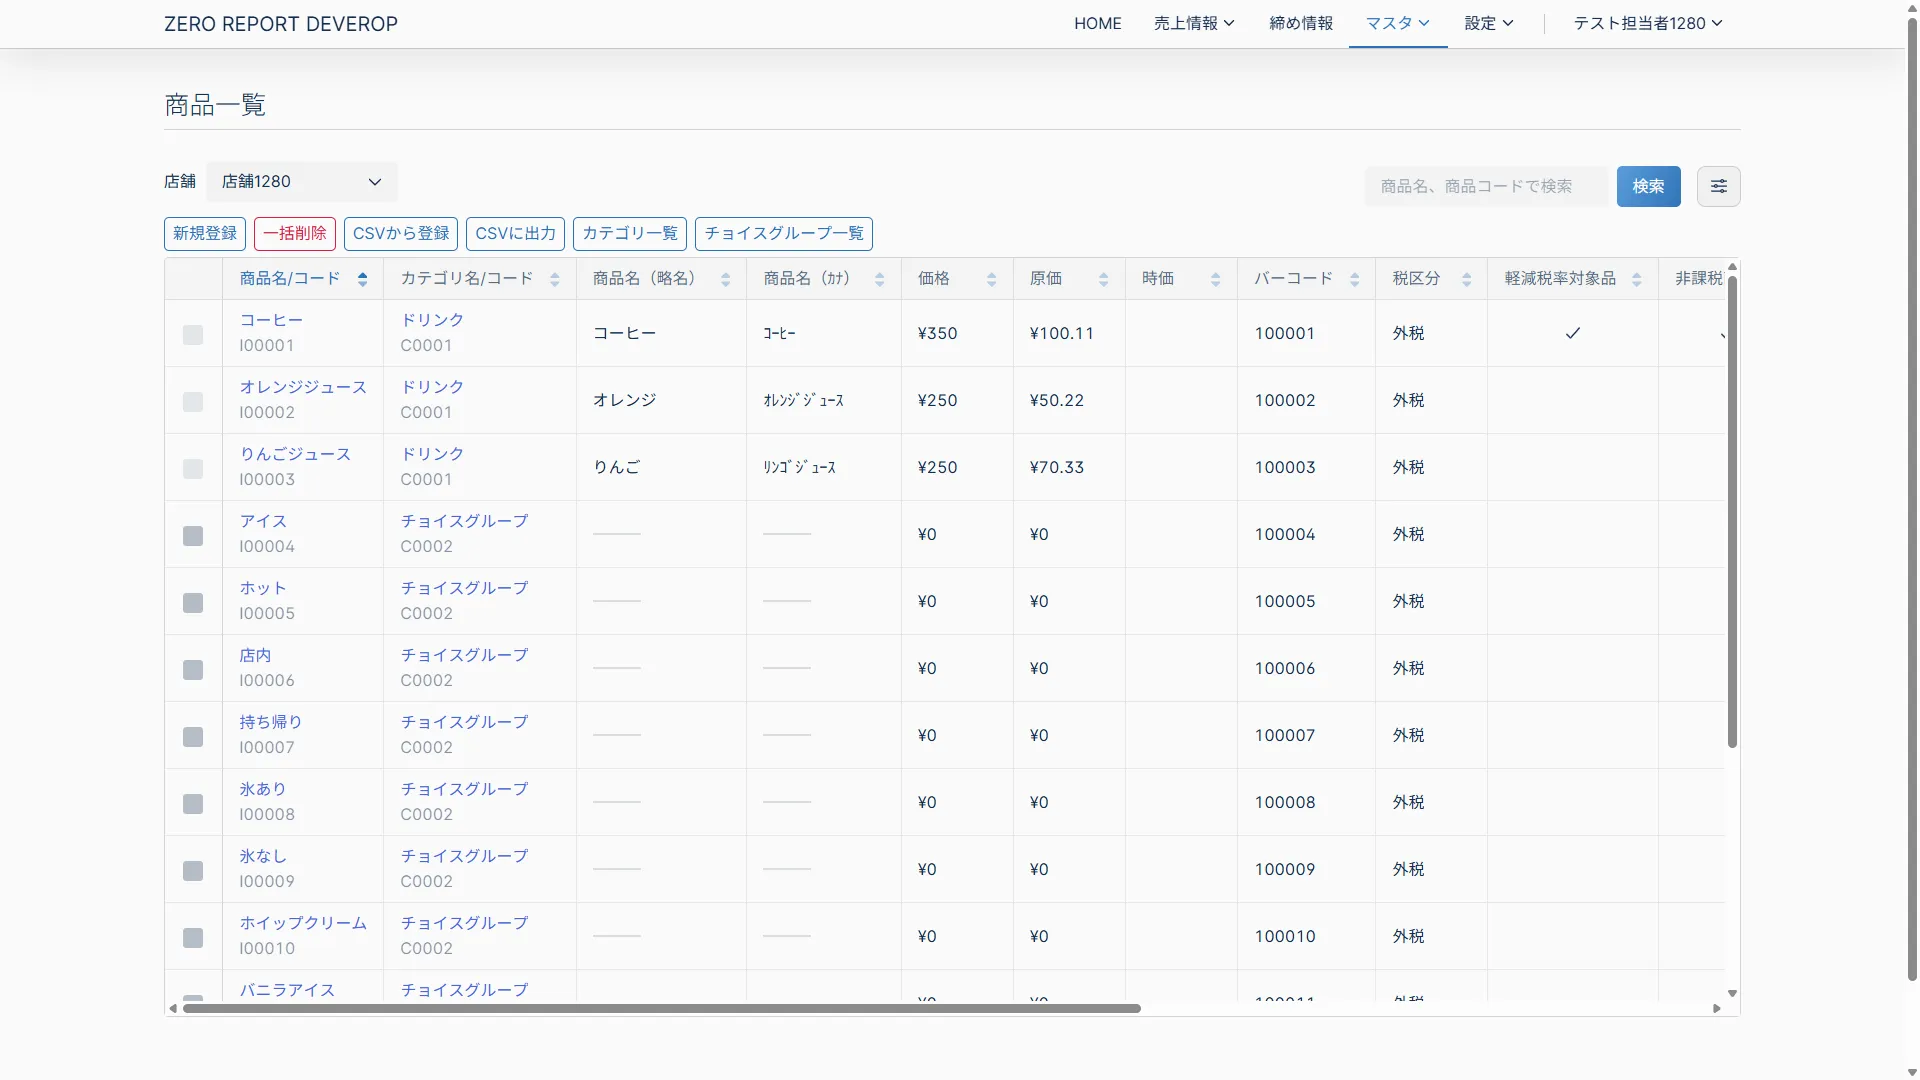Image resolution: width=1920 pixels, height=1080 pixels.
Task: Go to HOME in navigation
Action: [x=1097, y=23]
